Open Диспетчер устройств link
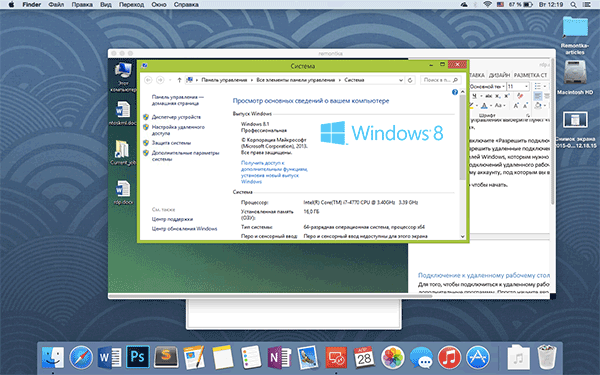Screen dimensions: 600x375 [x=176, y=117]
